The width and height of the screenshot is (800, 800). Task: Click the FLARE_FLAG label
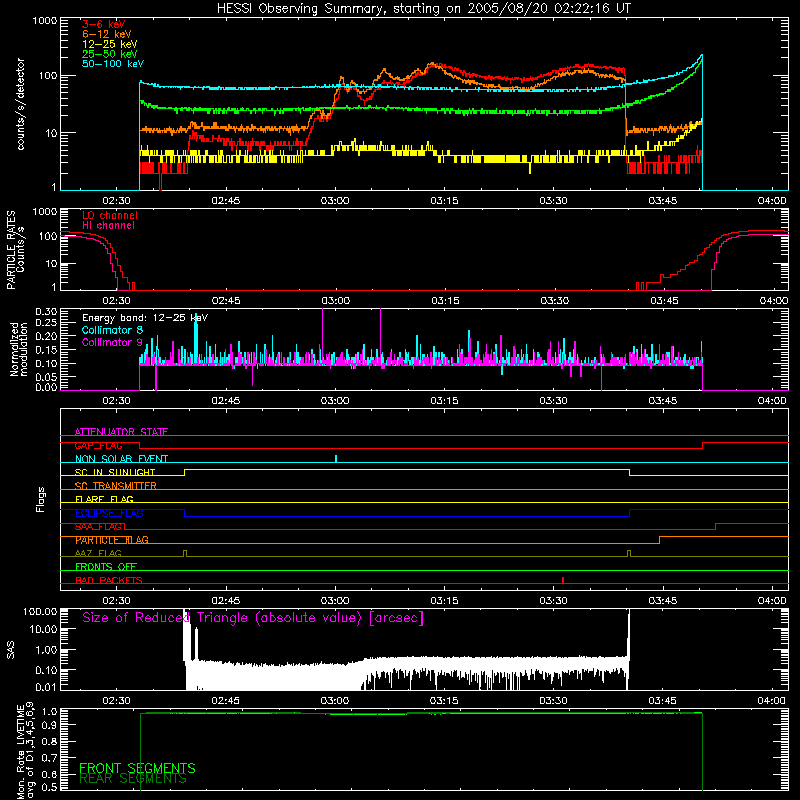(104, 499)
